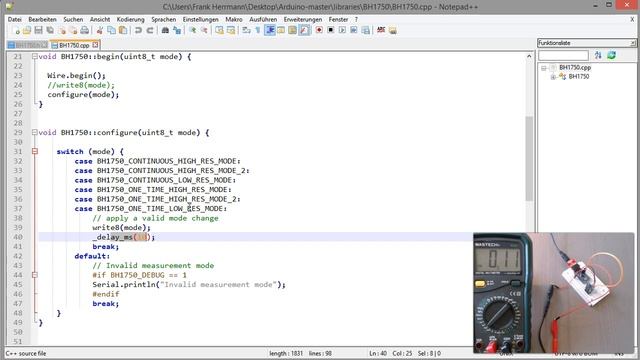
Task: Zoom in using toolbar icon
Action: (192, 30)
